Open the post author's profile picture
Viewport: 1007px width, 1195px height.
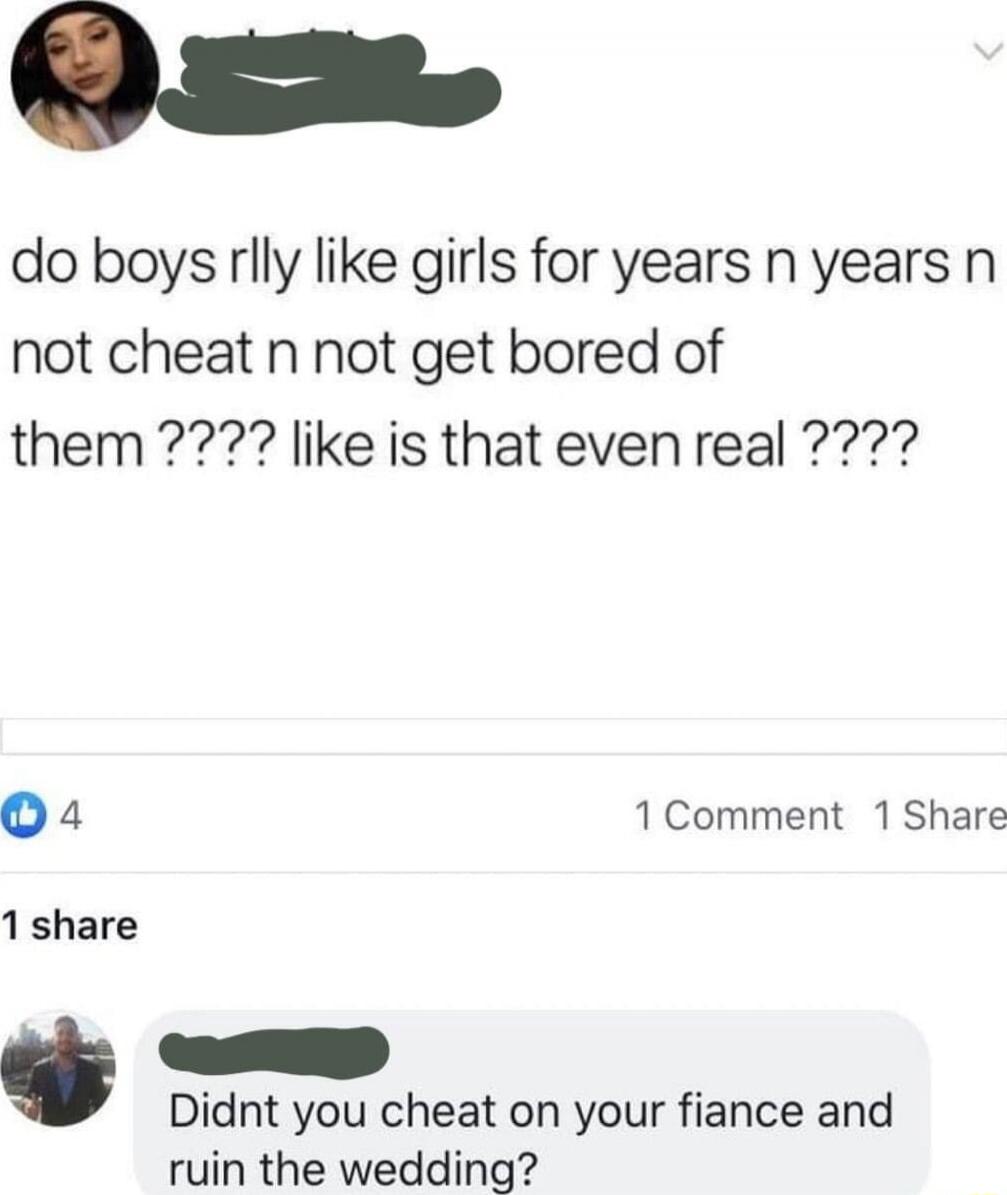(x=85, y=77)
